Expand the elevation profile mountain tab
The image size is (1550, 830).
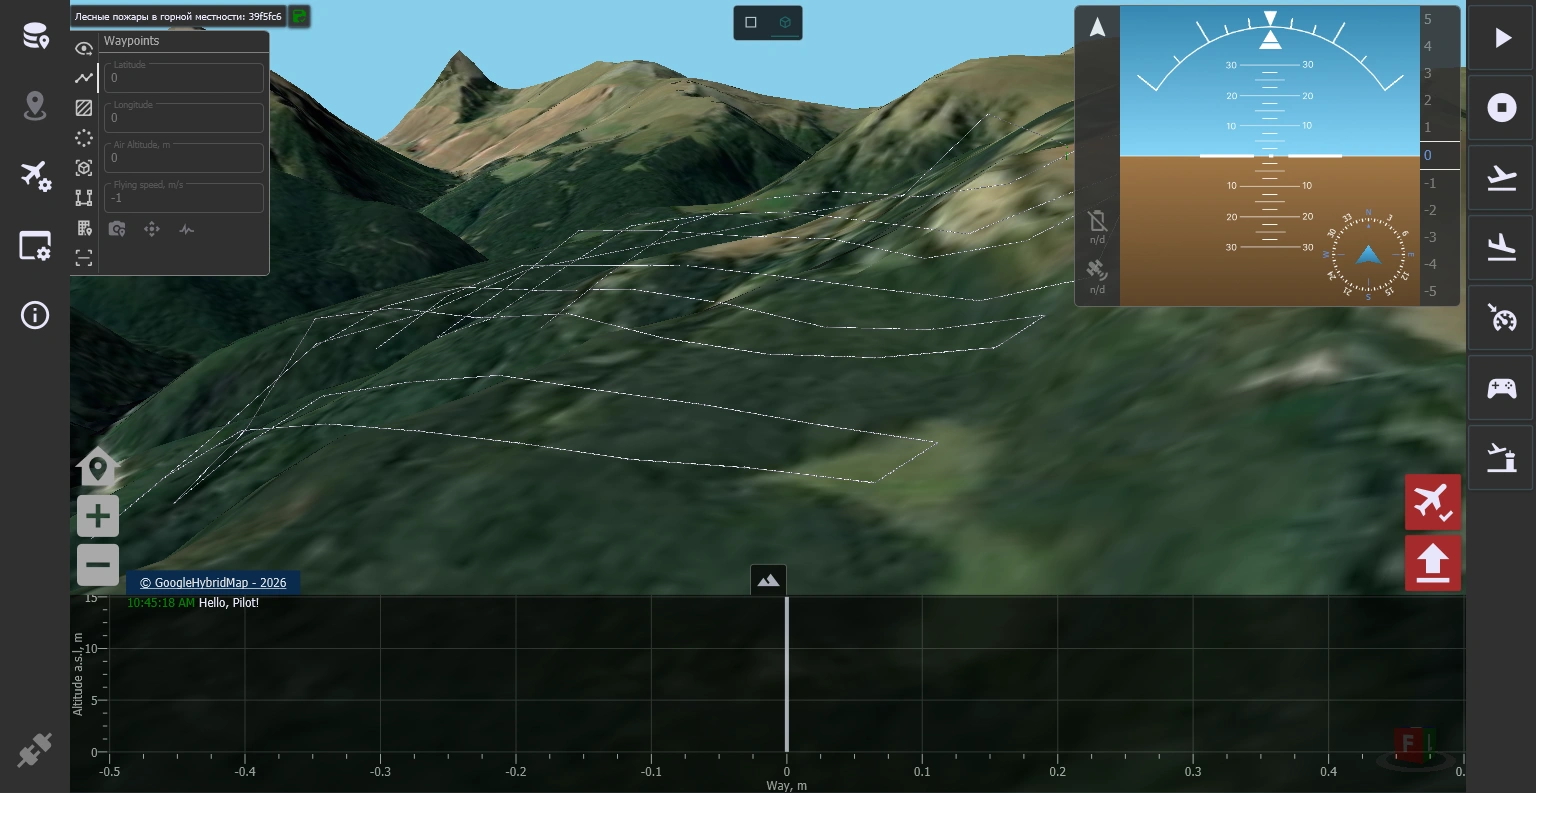(768, 580)
